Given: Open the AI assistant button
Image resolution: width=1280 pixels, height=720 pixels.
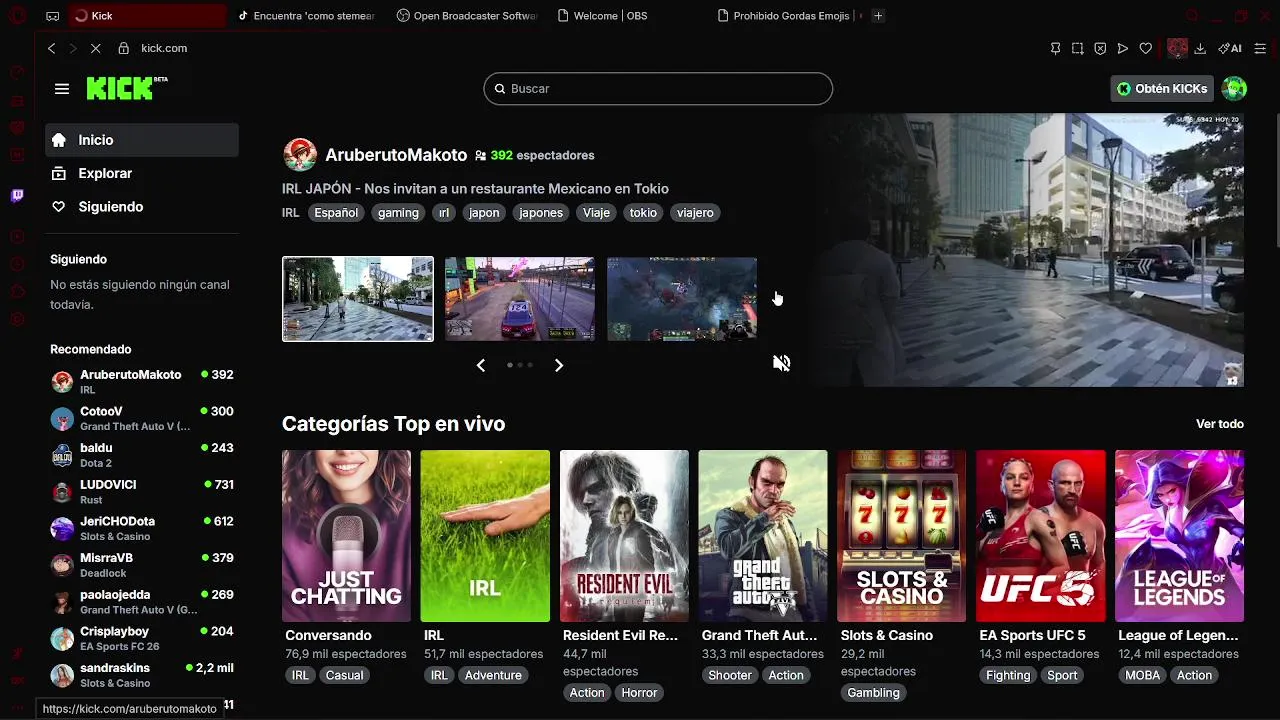Looking at the screenshot, I should (x=1229, y=48).
